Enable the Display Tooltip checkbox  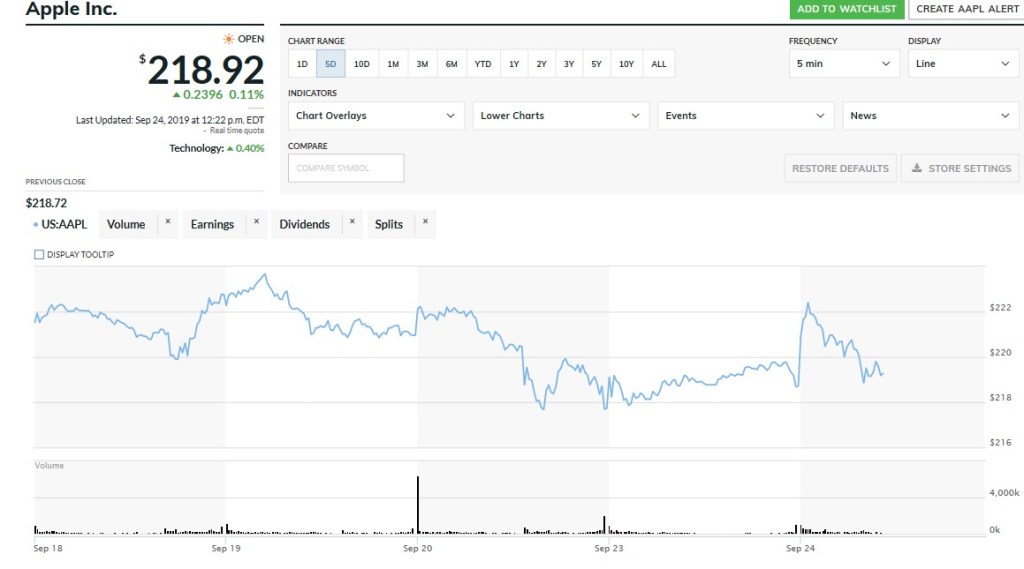[x=40, y=255]
